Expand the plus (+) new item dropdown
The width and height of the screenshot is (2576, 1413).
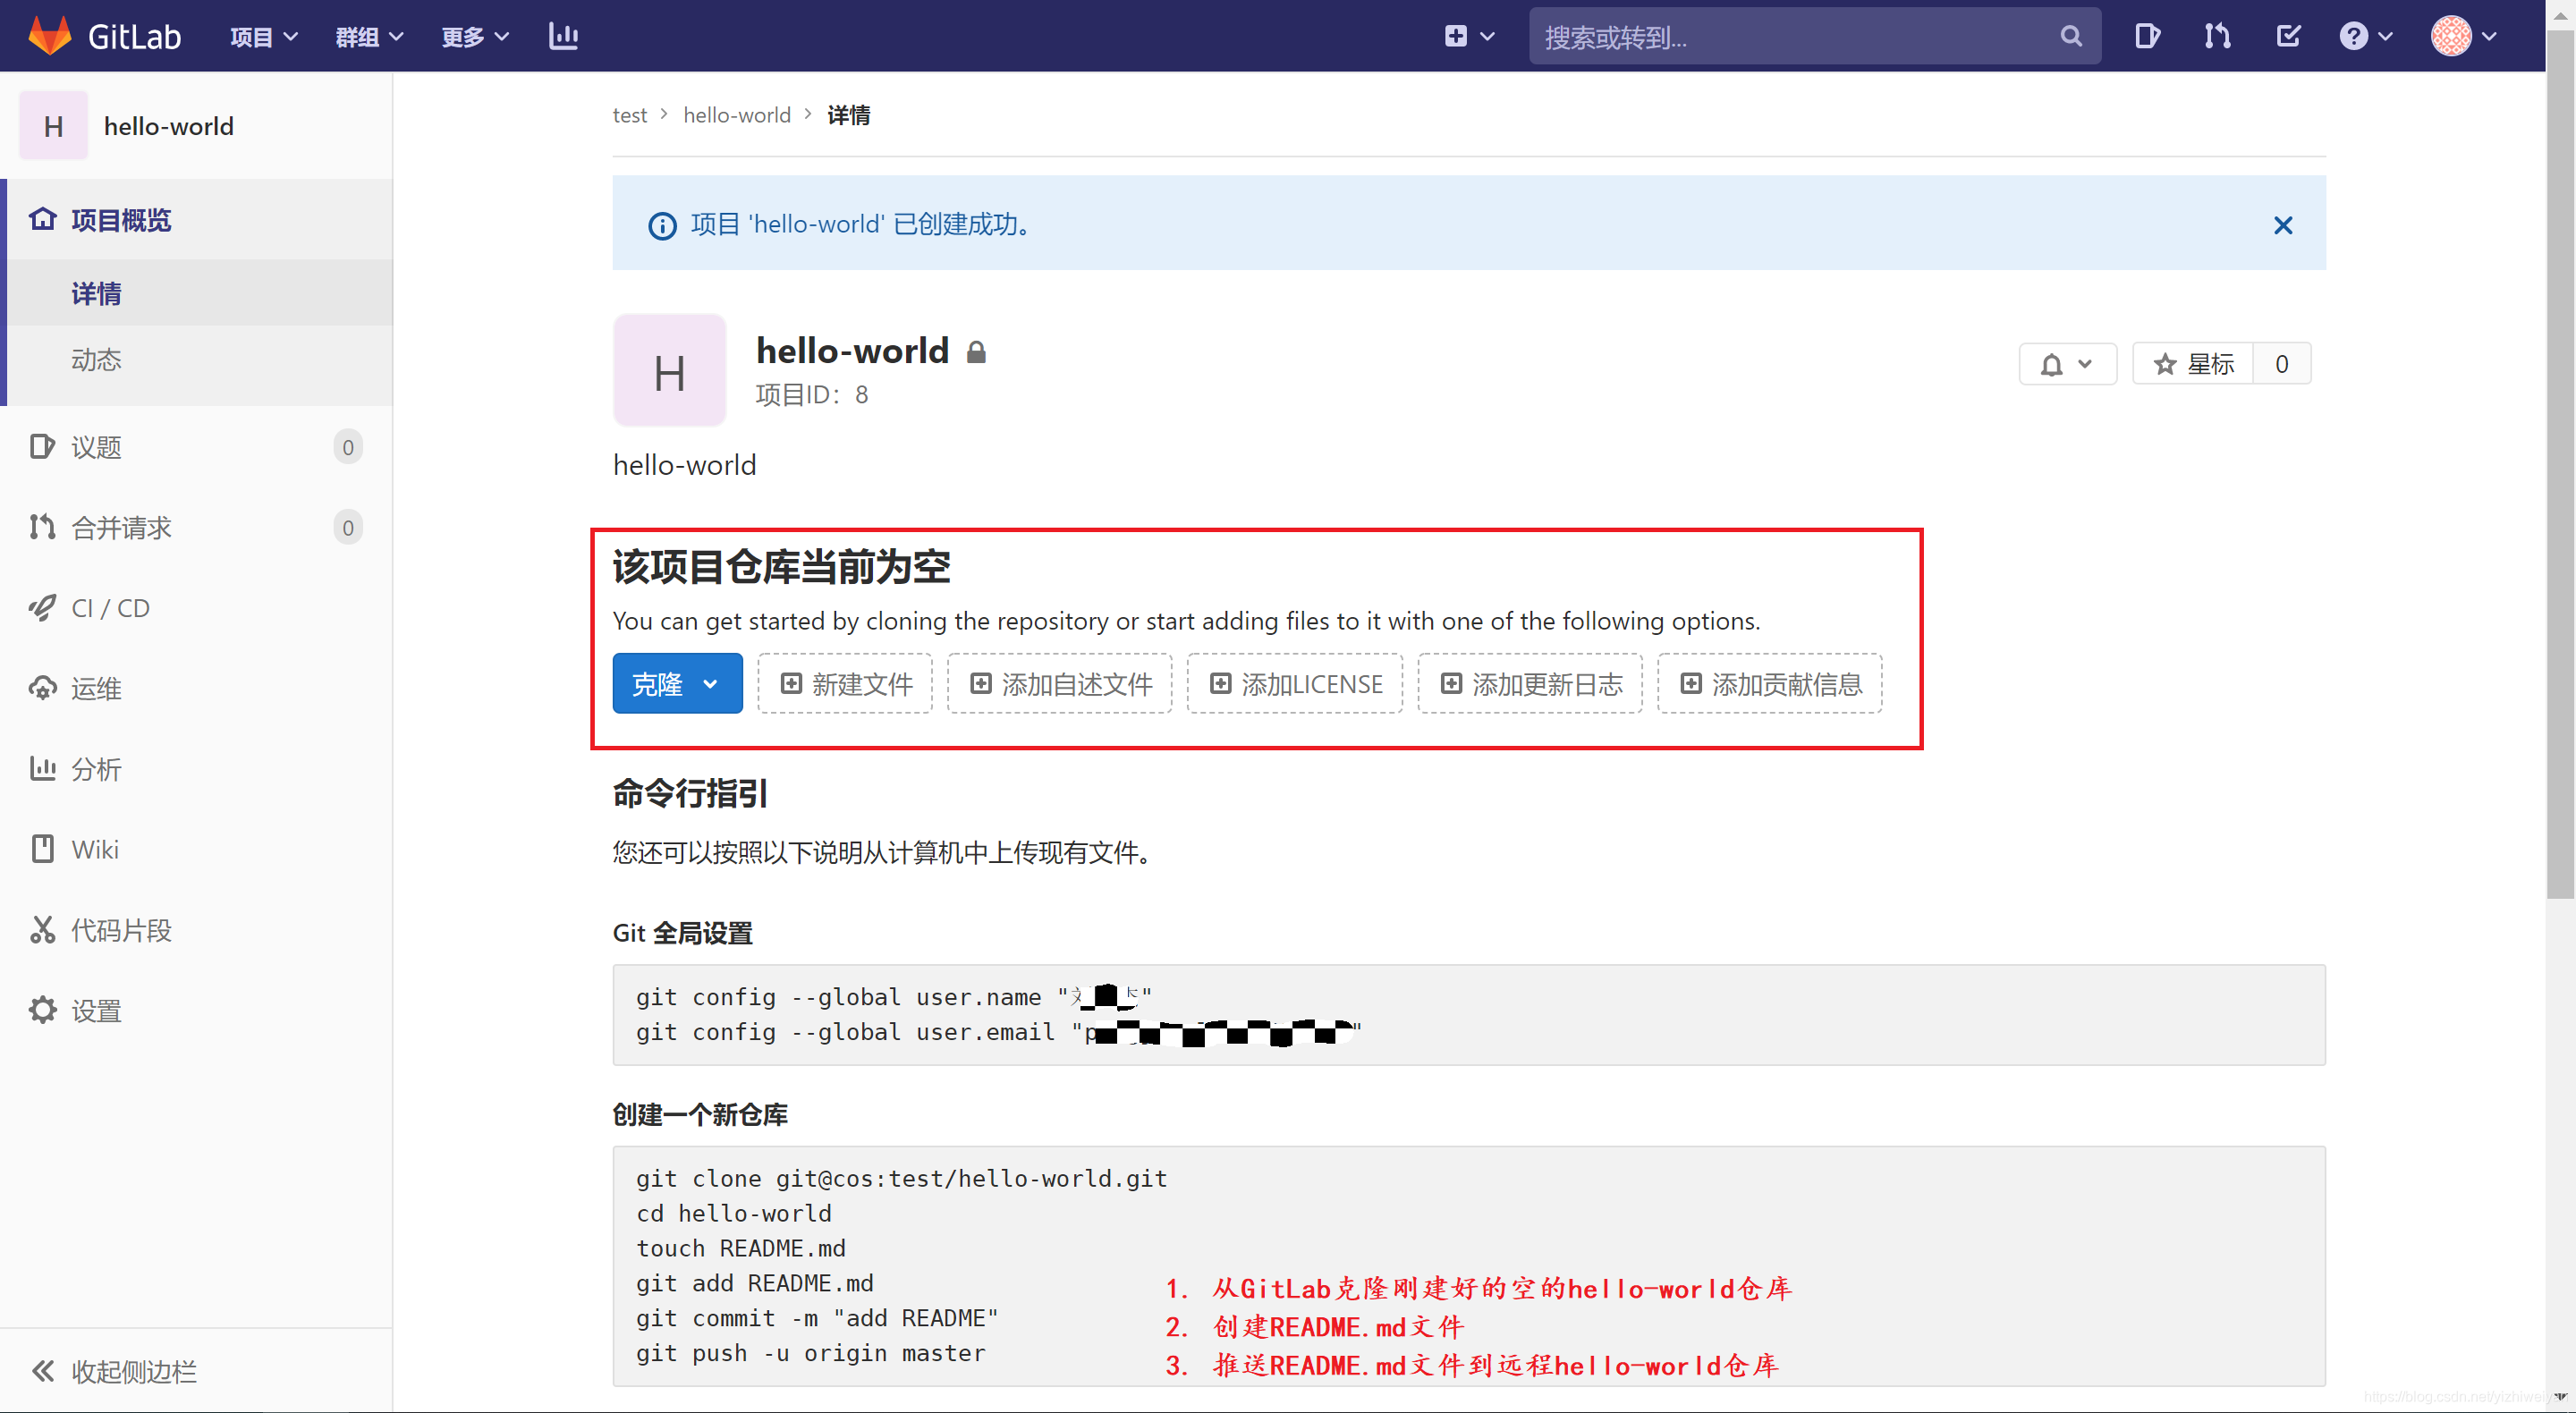tap(1467, 35)
